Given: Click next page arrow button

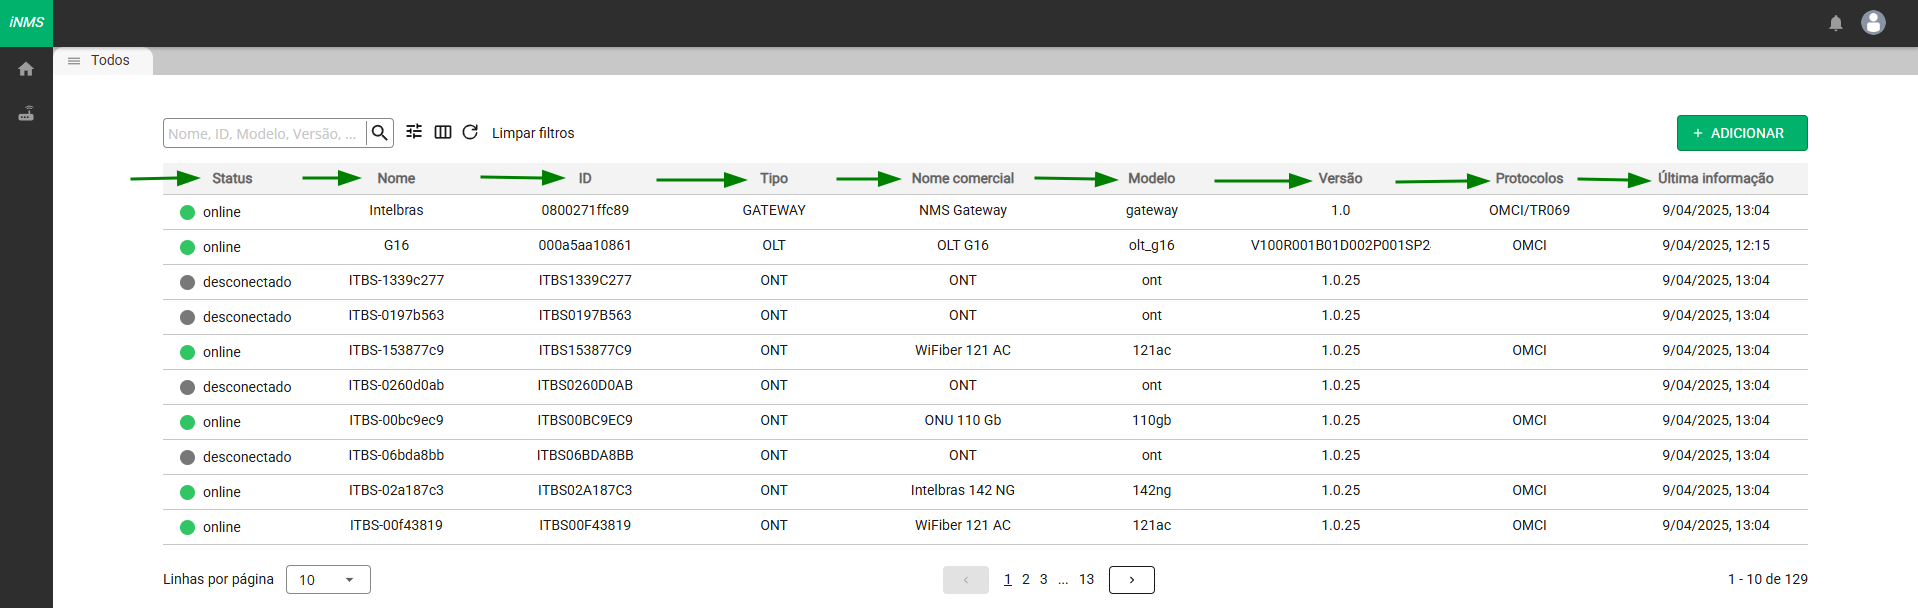Looking at the screenshot, I should (1132, 580).
